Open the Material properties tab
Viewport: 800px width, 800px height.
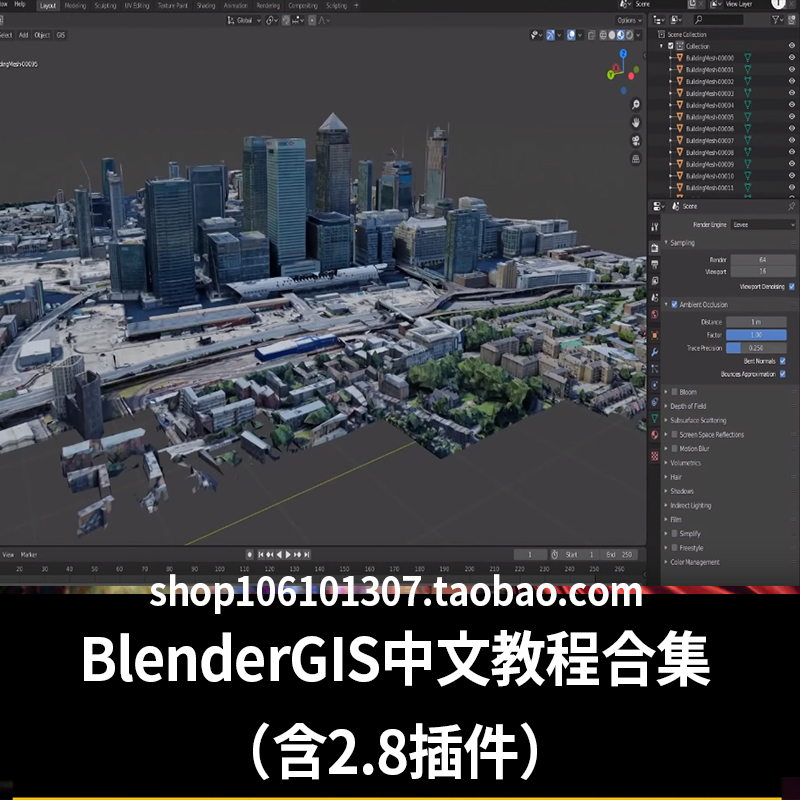pyautogui.click(x=655, y=435)
